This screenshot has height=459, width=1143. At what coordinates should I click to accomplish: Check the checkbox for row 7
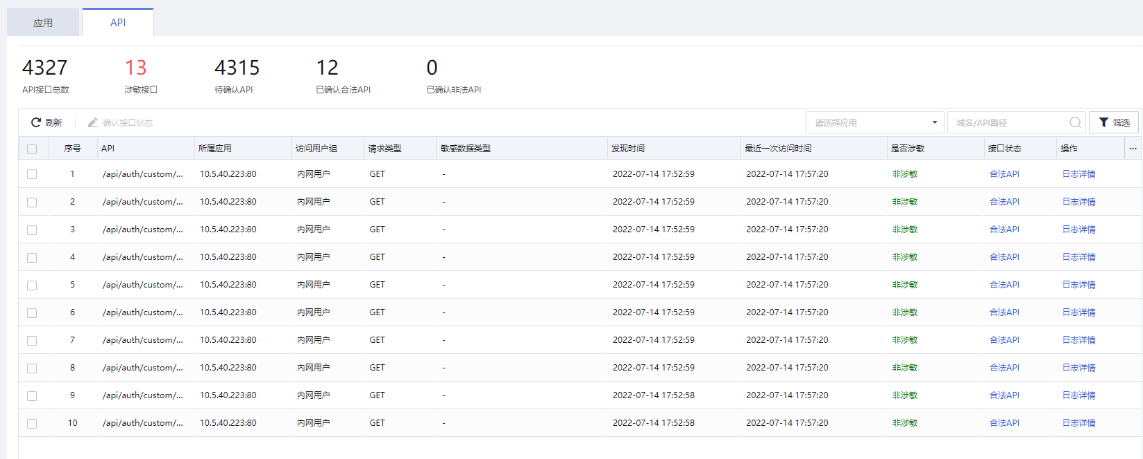click(x=31, y=340)
